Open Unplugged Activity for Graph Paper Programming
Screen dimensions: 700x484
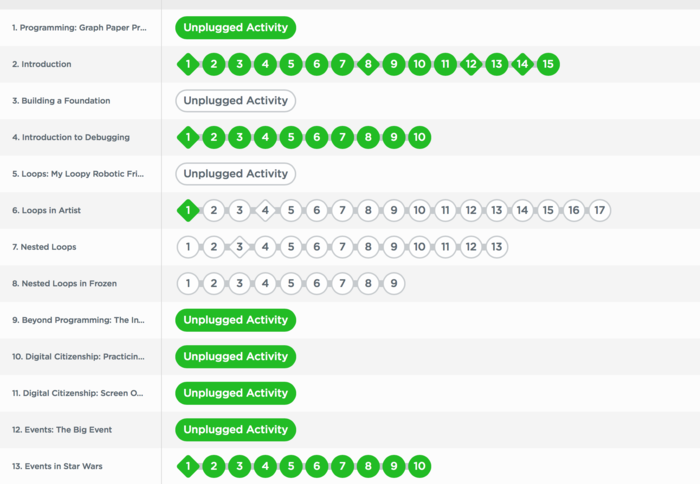235,28
